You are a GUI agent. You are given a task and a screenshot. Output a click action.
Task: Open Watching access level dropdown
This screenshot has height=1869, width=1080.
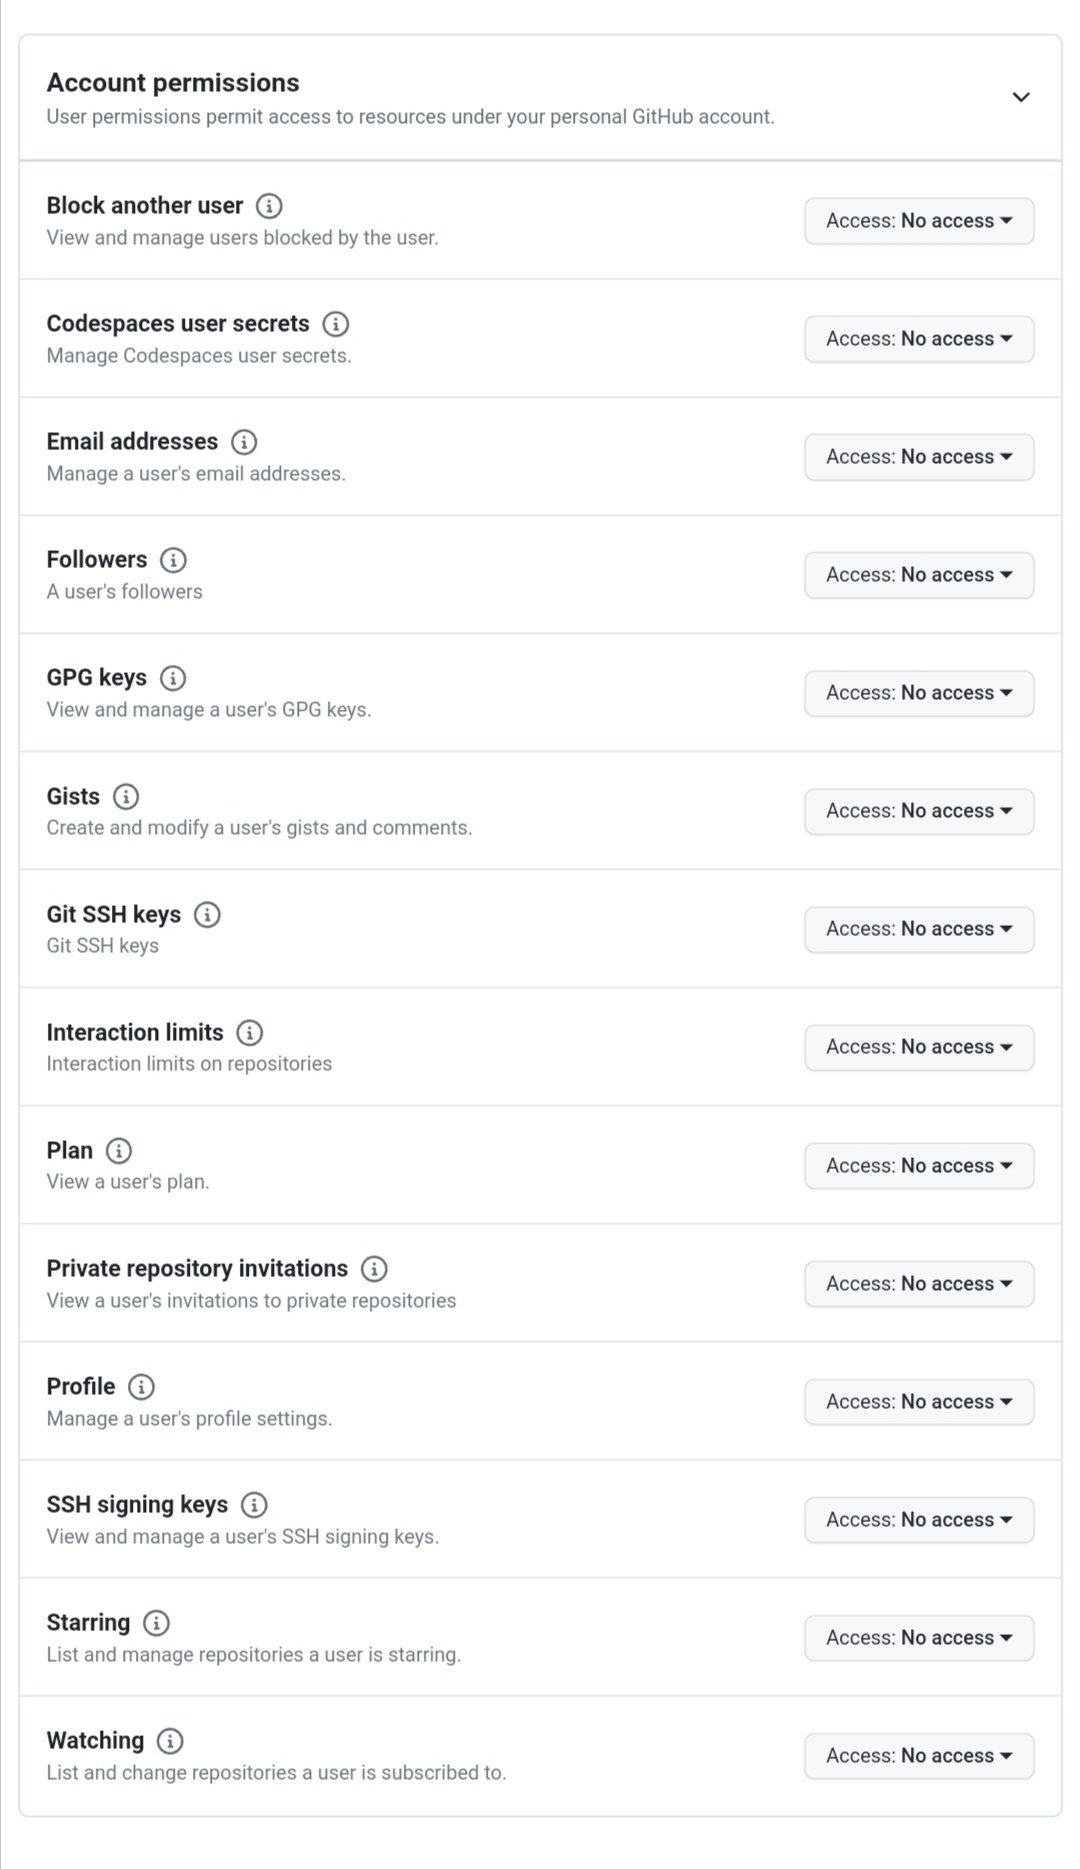pos(918,1756)
